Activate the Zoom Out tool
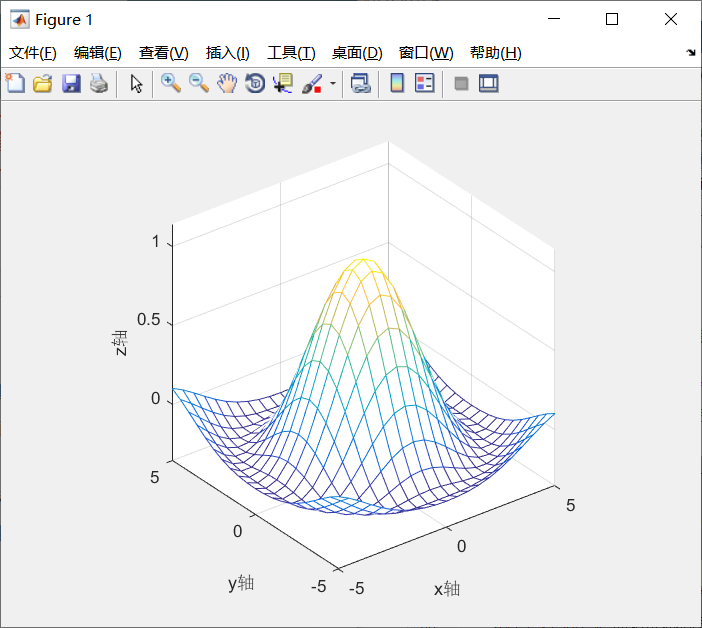This screenshot has width=702, height=628. coord(199,83)
